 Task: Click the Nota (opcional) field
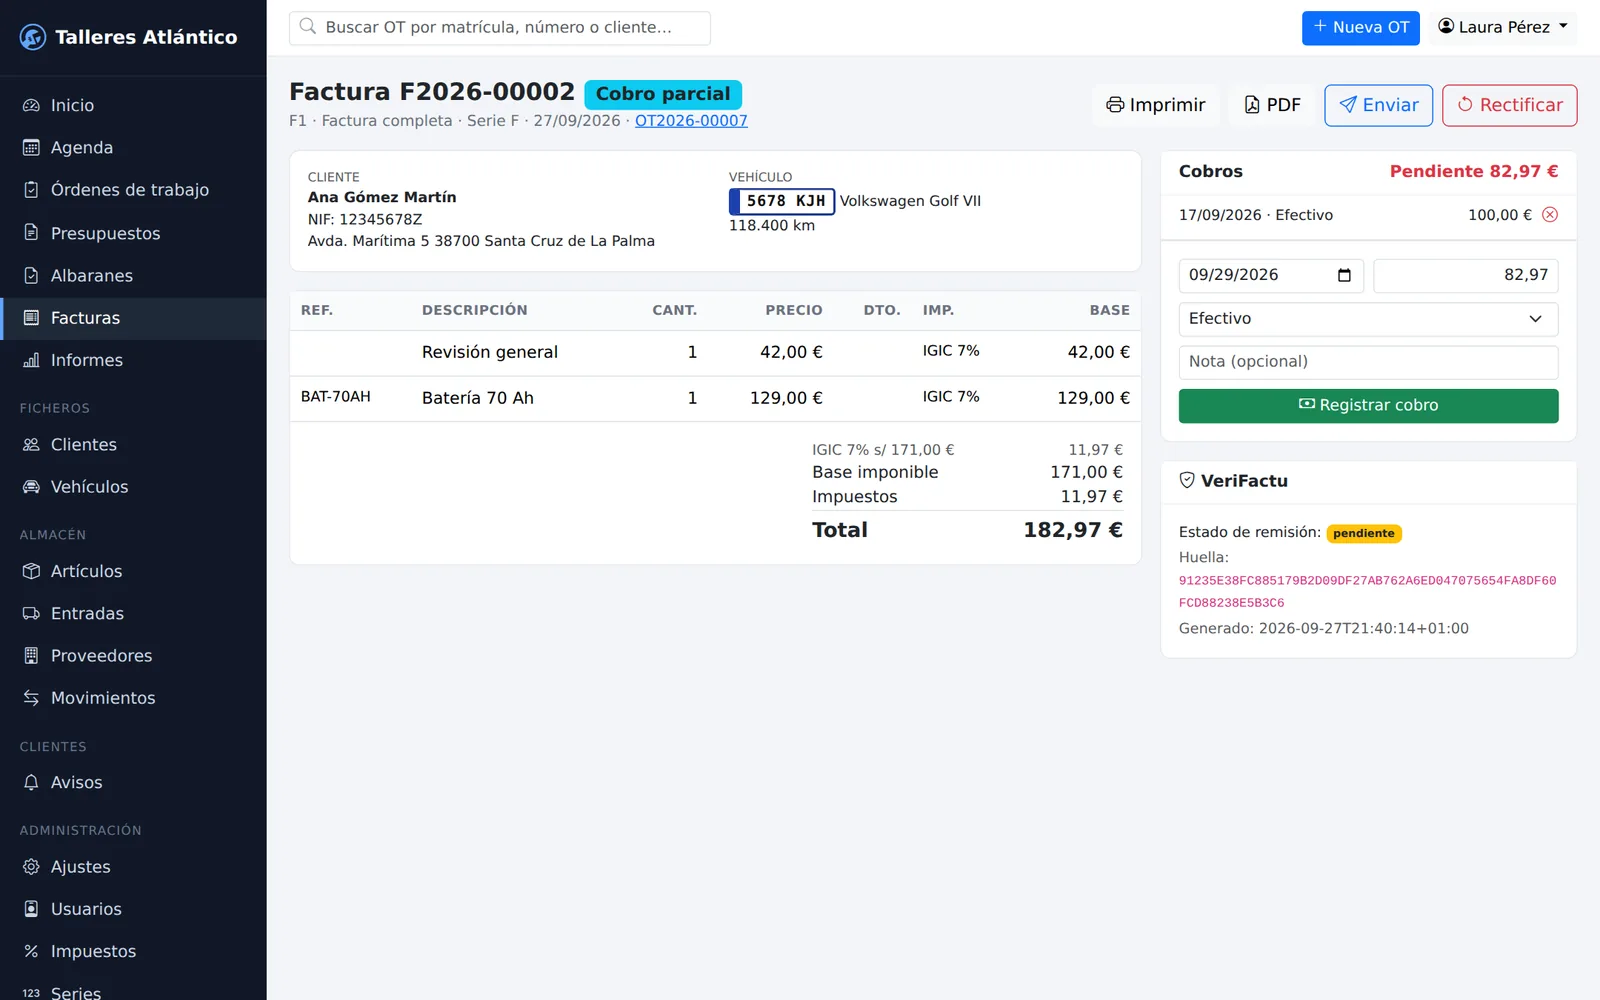tap(1368, 362)
